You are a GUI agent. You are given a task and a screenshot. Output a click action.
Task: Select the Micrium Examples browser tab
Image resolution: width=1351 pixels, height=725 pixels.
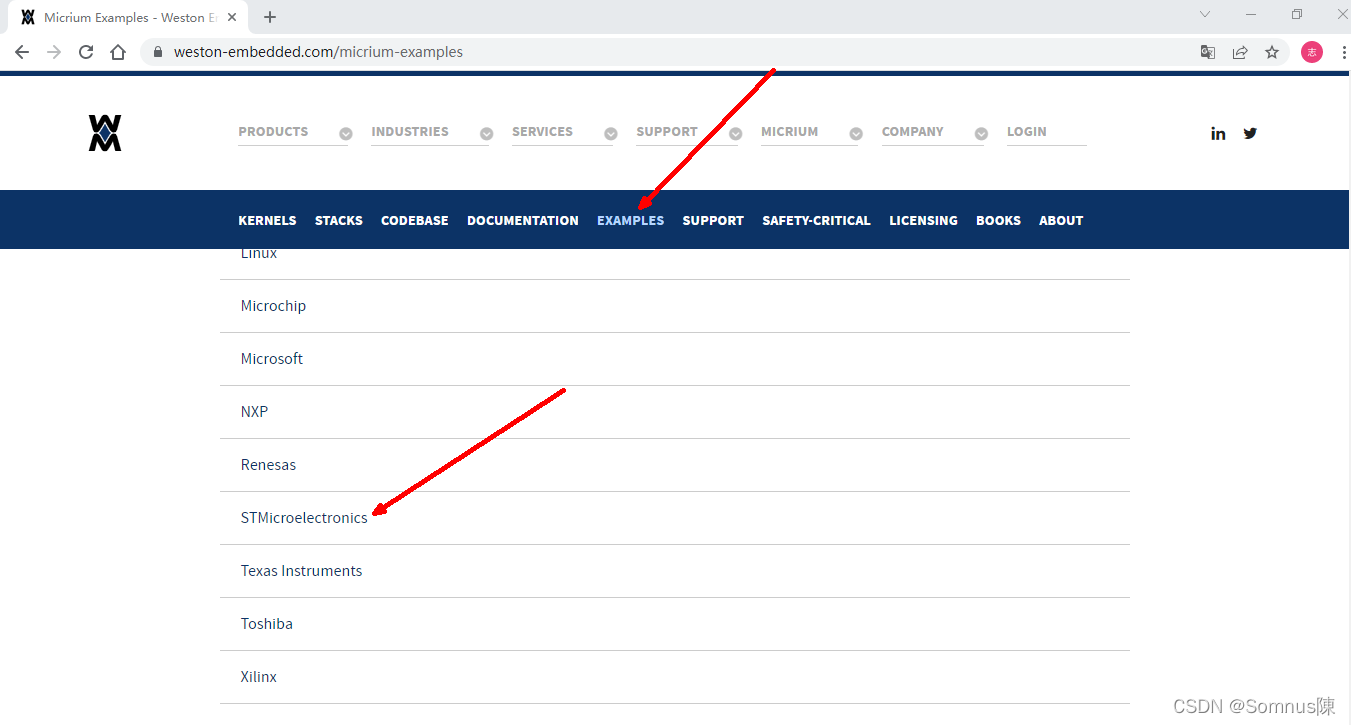[128, 17]
